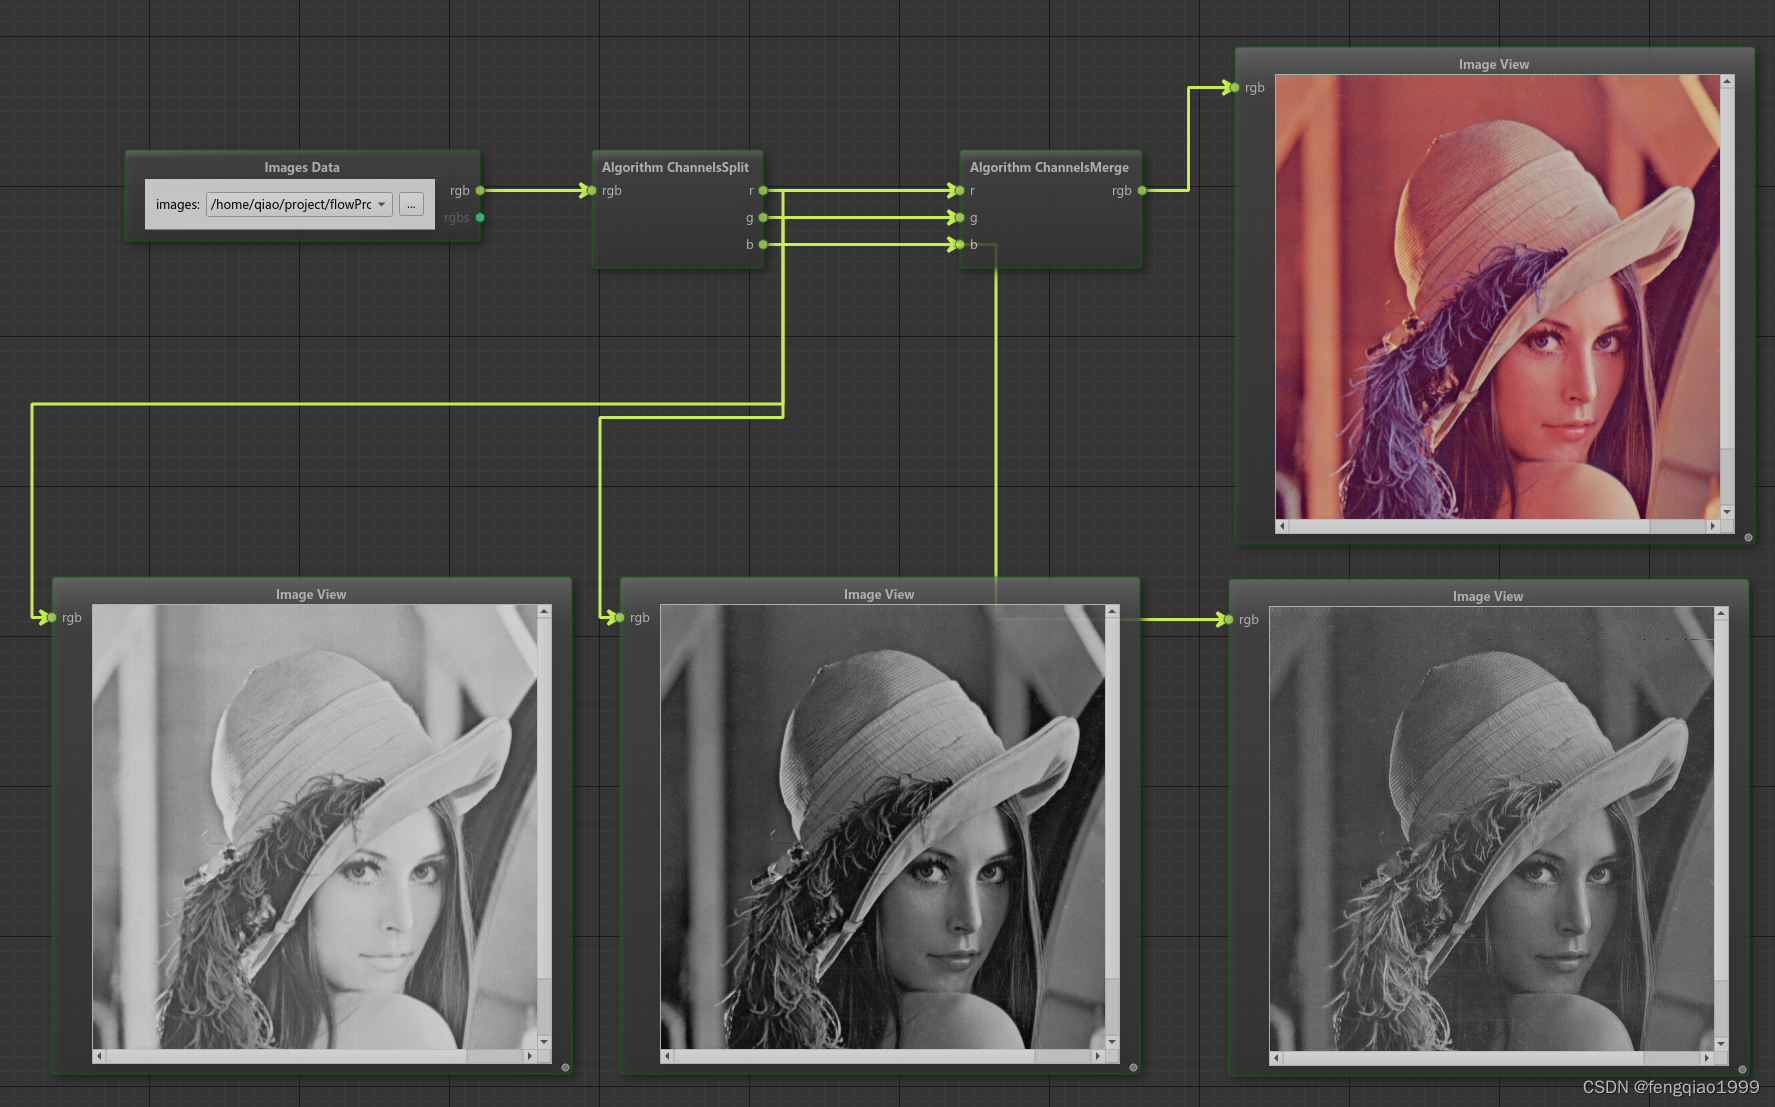The width and height of the screenshot is (1775, 1107).
Task: Click scroll up arrow in color Image View
Action: point(1727,81)
